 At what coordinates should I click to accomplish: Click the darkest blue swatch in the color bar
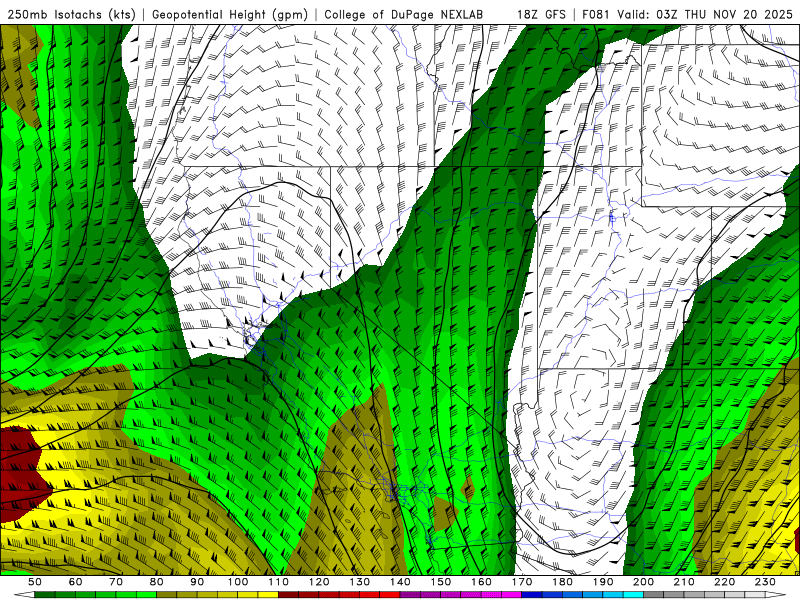coord(532,595)
